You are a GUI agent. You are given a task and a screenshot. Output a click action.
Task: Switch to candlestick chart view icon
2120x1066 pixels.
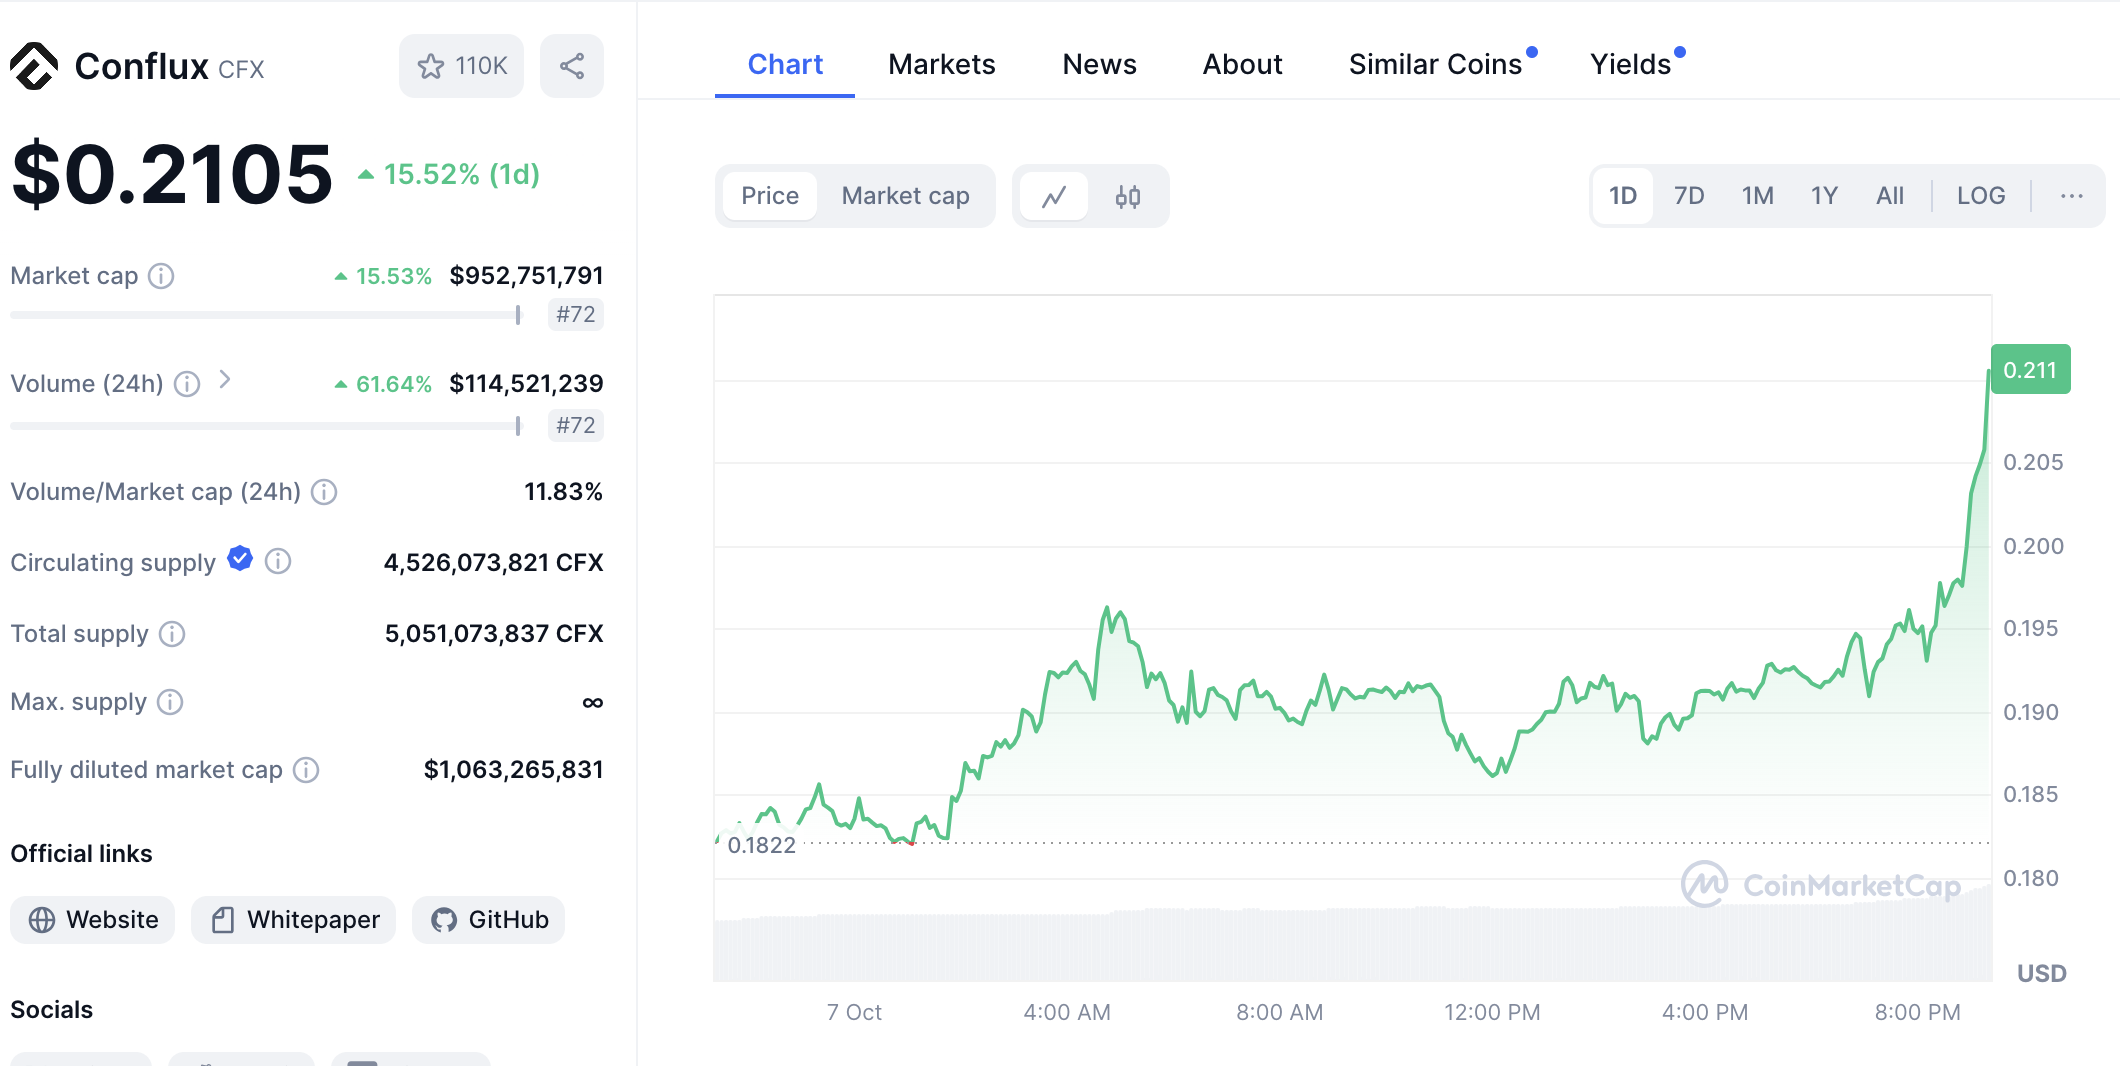[1128, 196]
